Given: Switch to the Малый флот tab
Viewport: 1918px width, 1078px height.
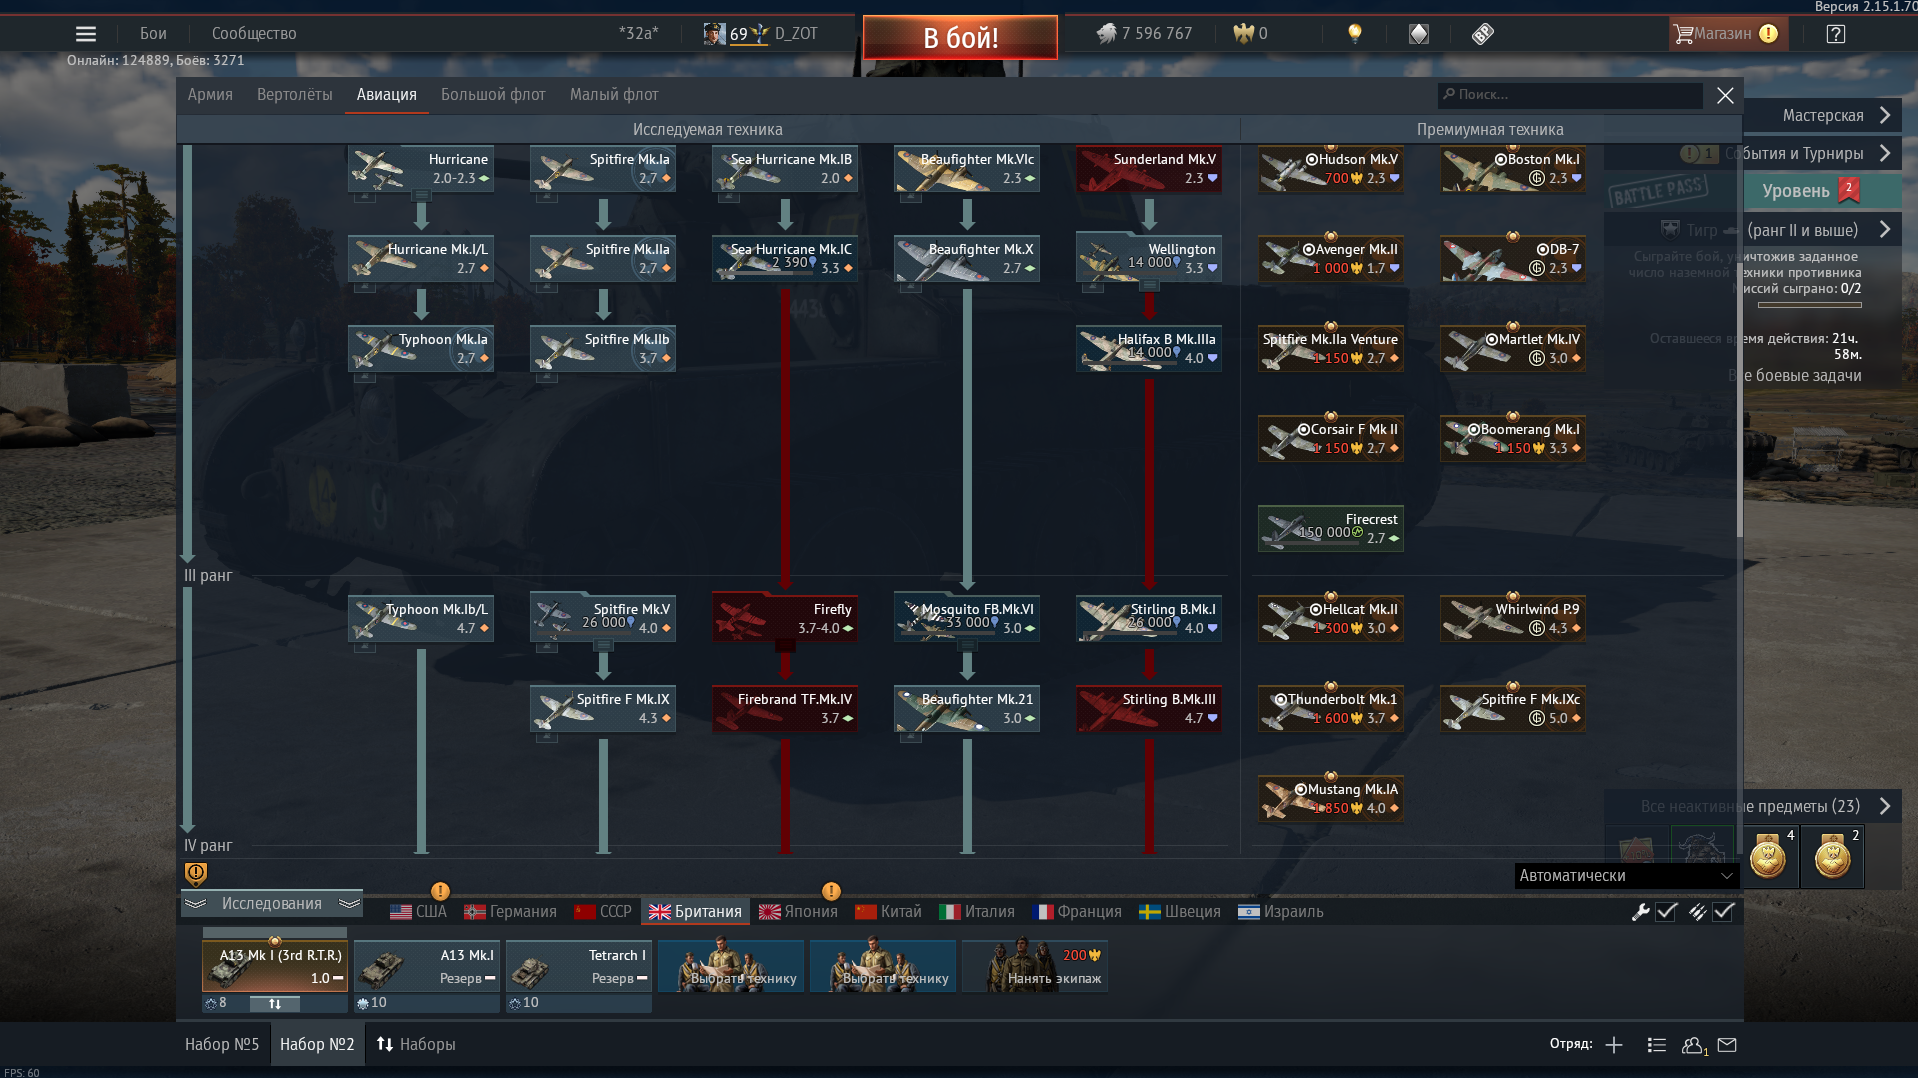Looking at the screenshot, I should coord(614,95).
